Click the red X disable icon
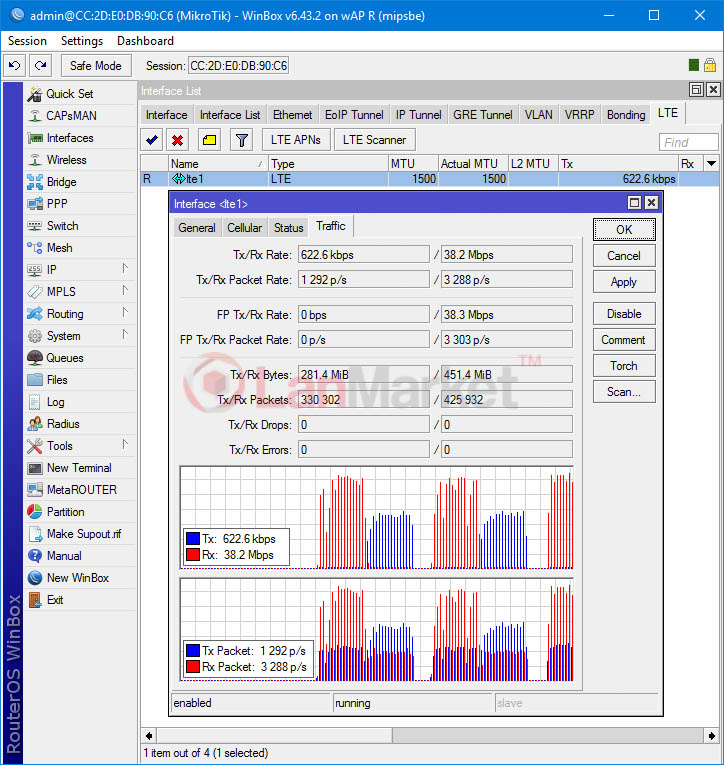This screenshot has height=765, width=724. 178,140
